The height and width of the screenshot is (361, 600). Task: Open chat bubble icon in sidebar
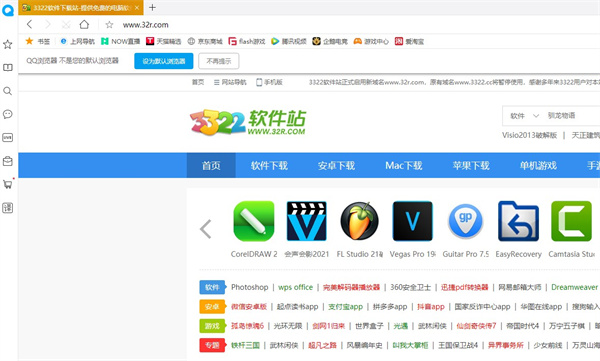[7, 114]
